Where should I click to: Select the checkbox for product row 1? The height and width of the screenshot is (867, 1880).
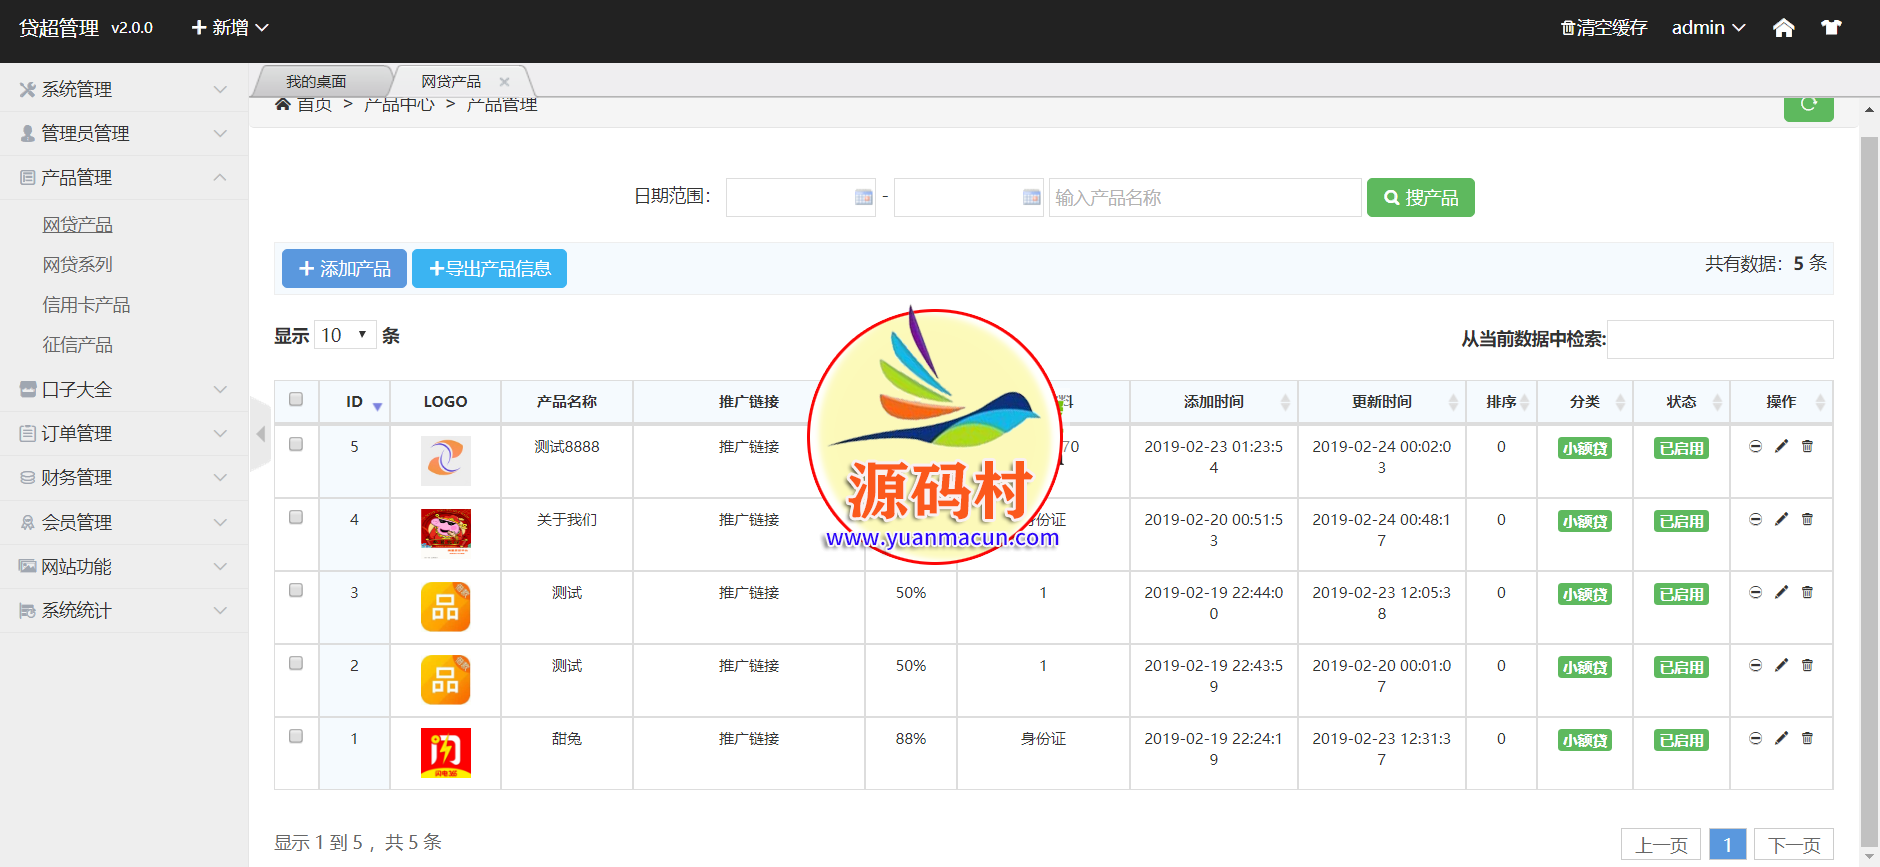click(x=296, y=736)
